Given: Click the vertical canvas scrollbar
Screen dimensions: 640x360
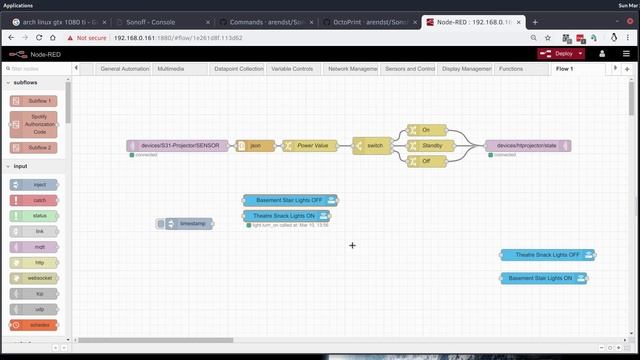Looking at the screenshot, I should tap(631, 98).
